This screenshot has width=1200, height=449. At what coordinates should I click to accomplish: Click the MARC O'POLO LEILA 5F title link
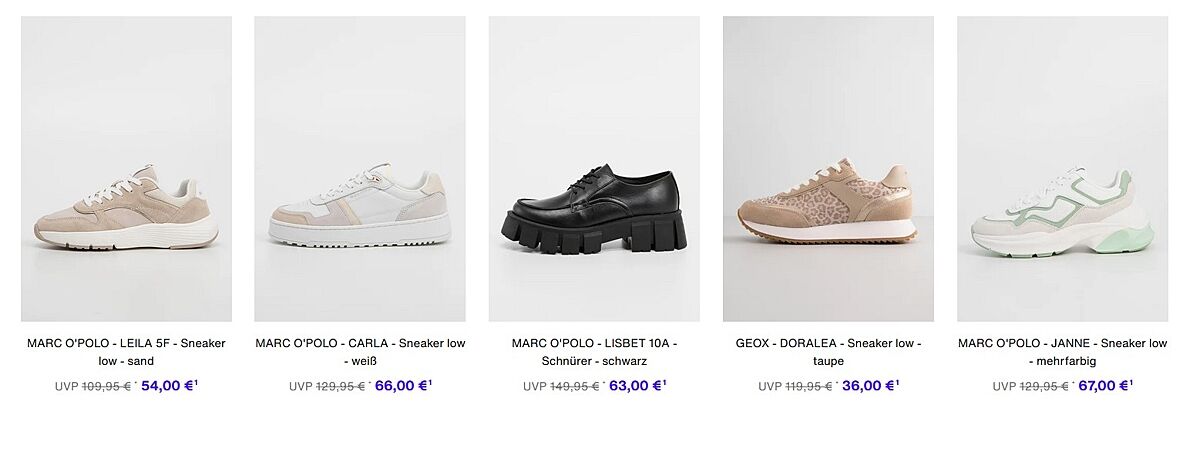click(126, 352)
